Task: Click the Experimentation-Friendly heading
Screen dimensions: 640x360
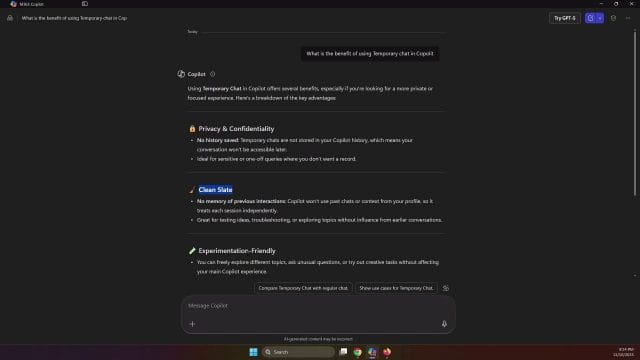Action: (237, 251)
